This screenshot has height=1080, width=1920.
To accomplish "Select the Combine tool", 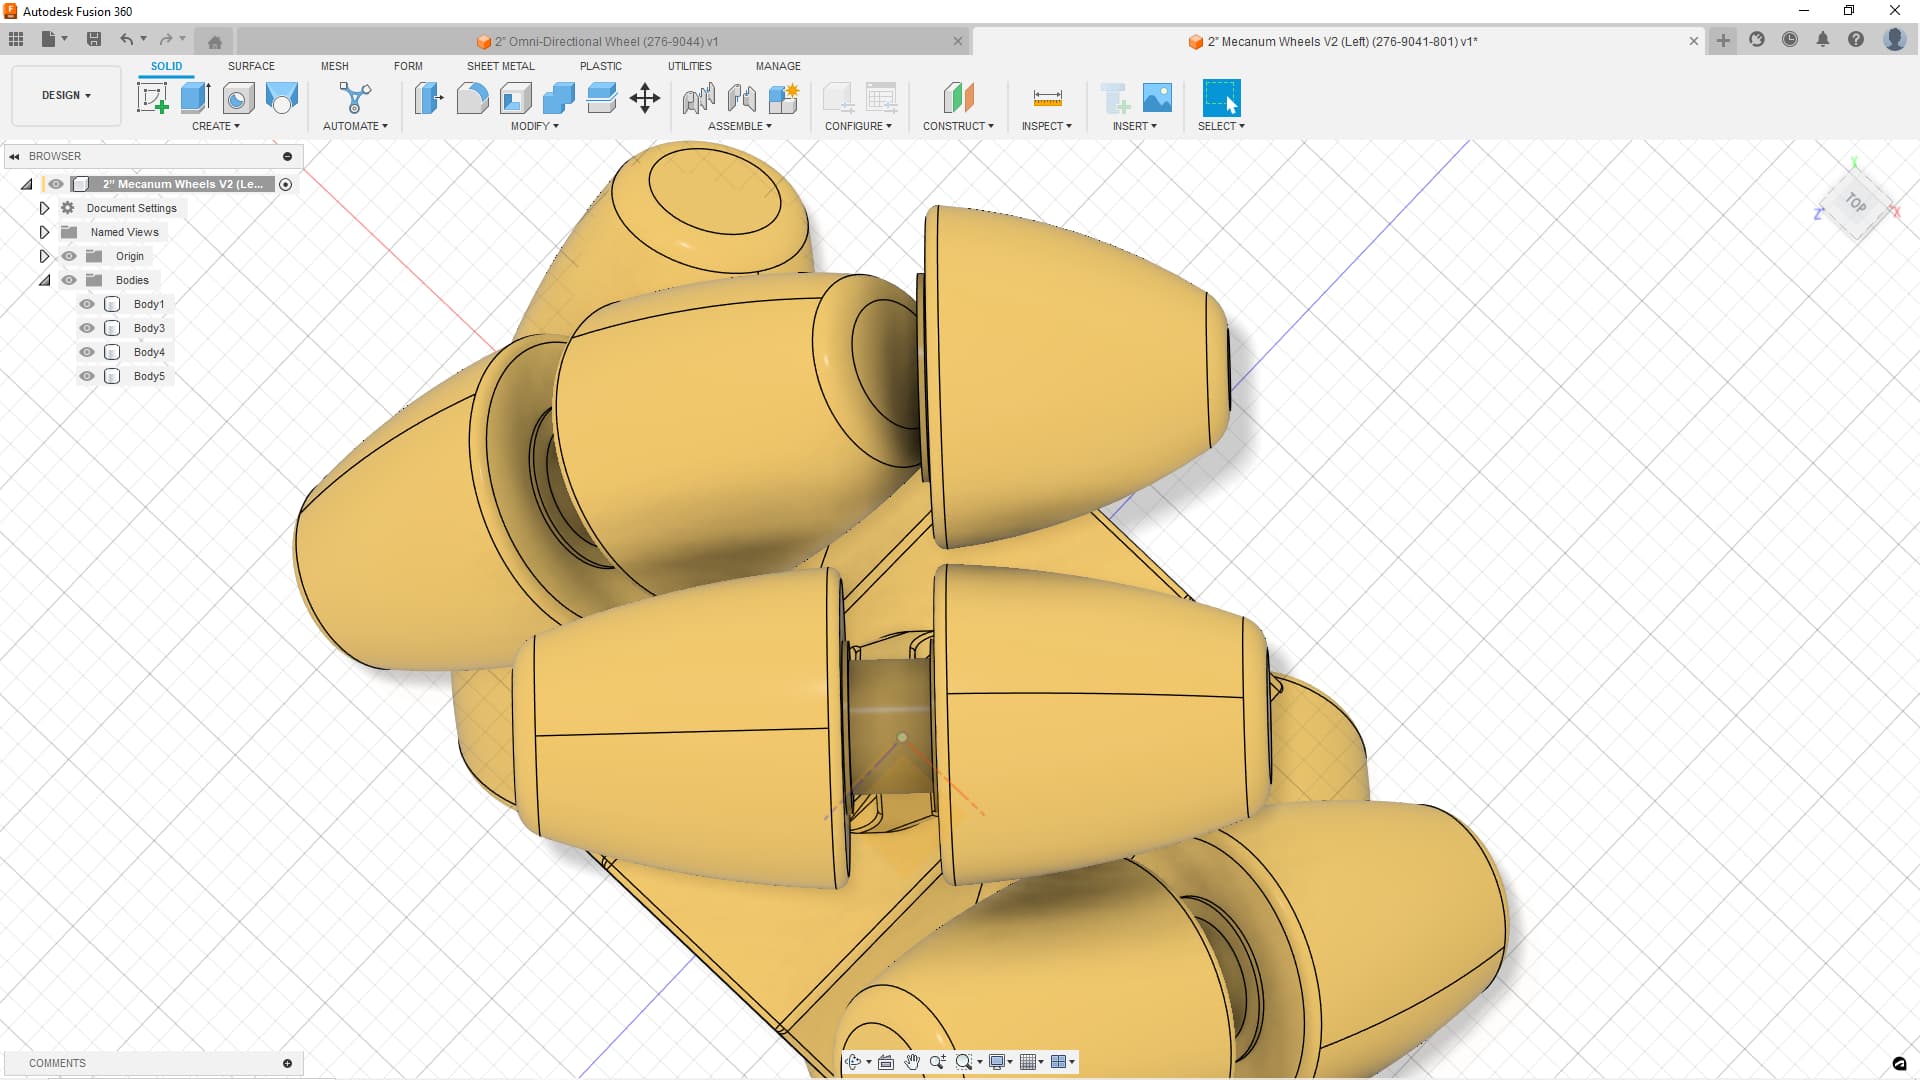I will [558, 98].
